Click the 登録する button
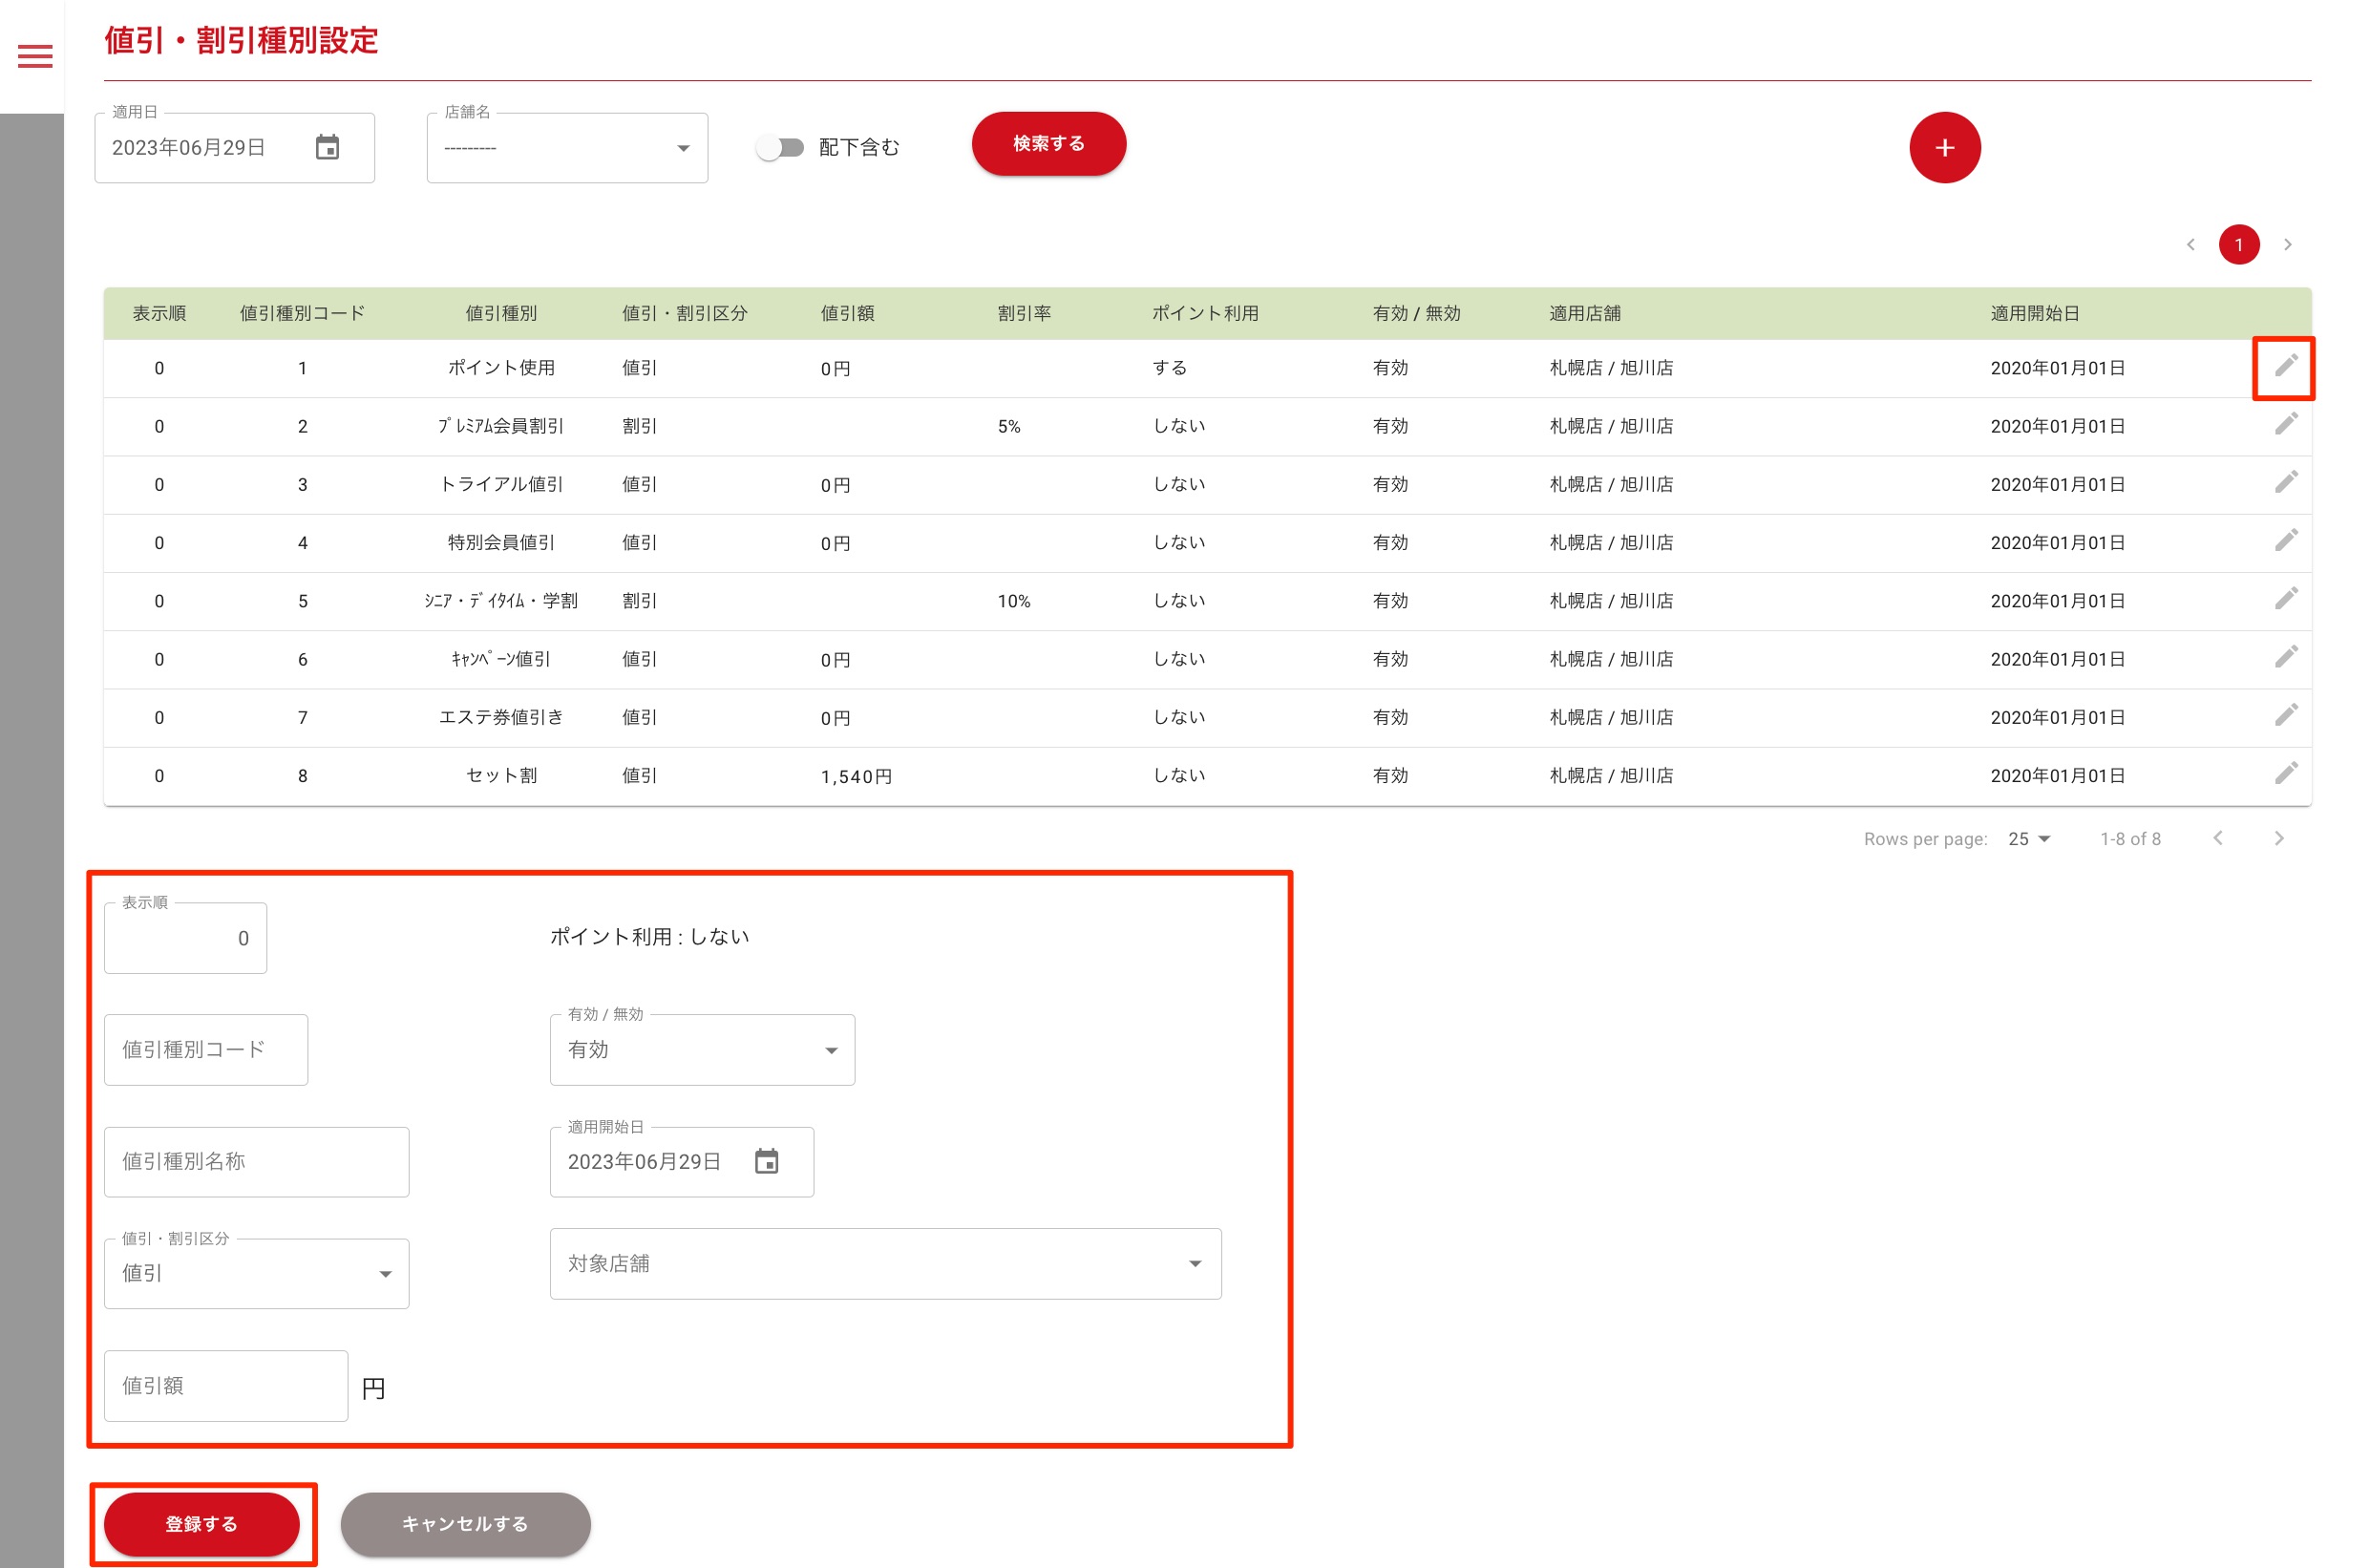This screenshot has height=1568, width=2370. point(202,1523)
